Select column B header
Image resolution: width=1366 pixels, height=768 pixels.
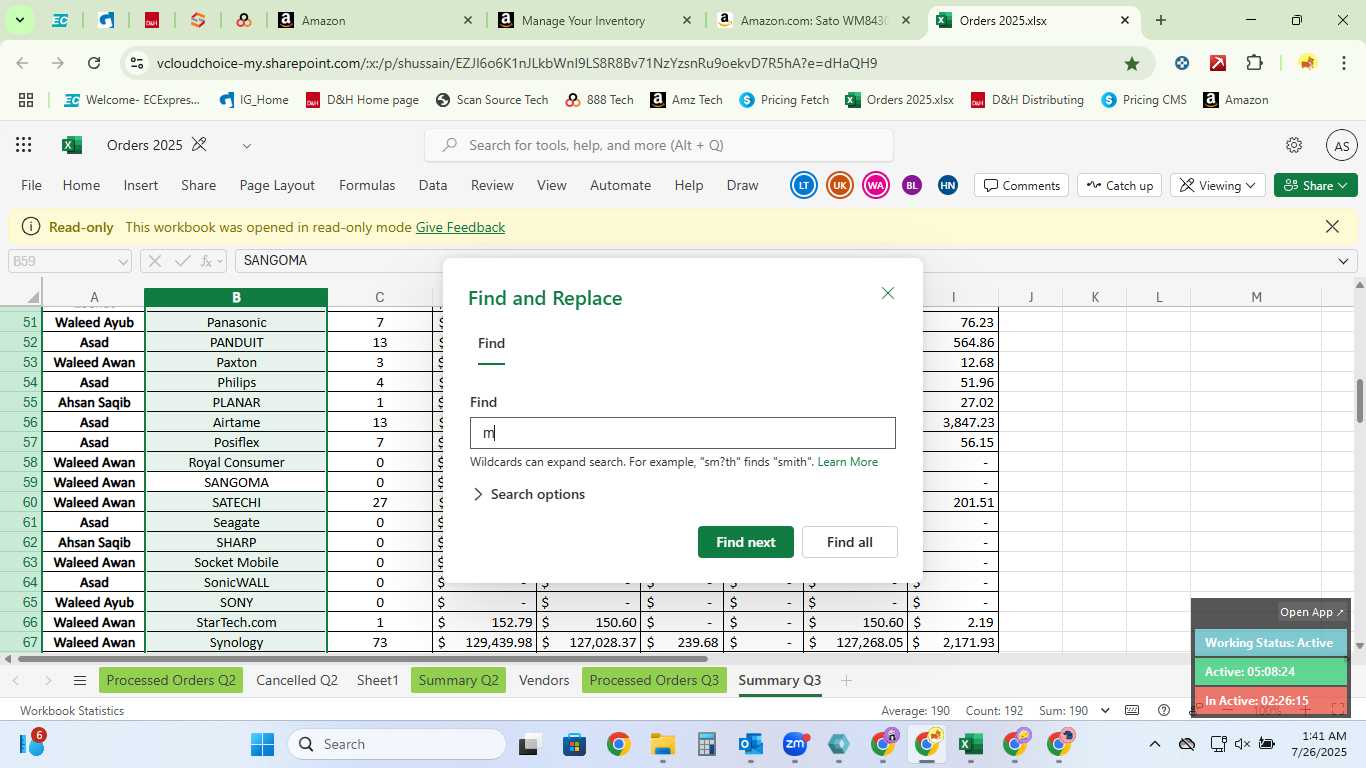point(236,297)
